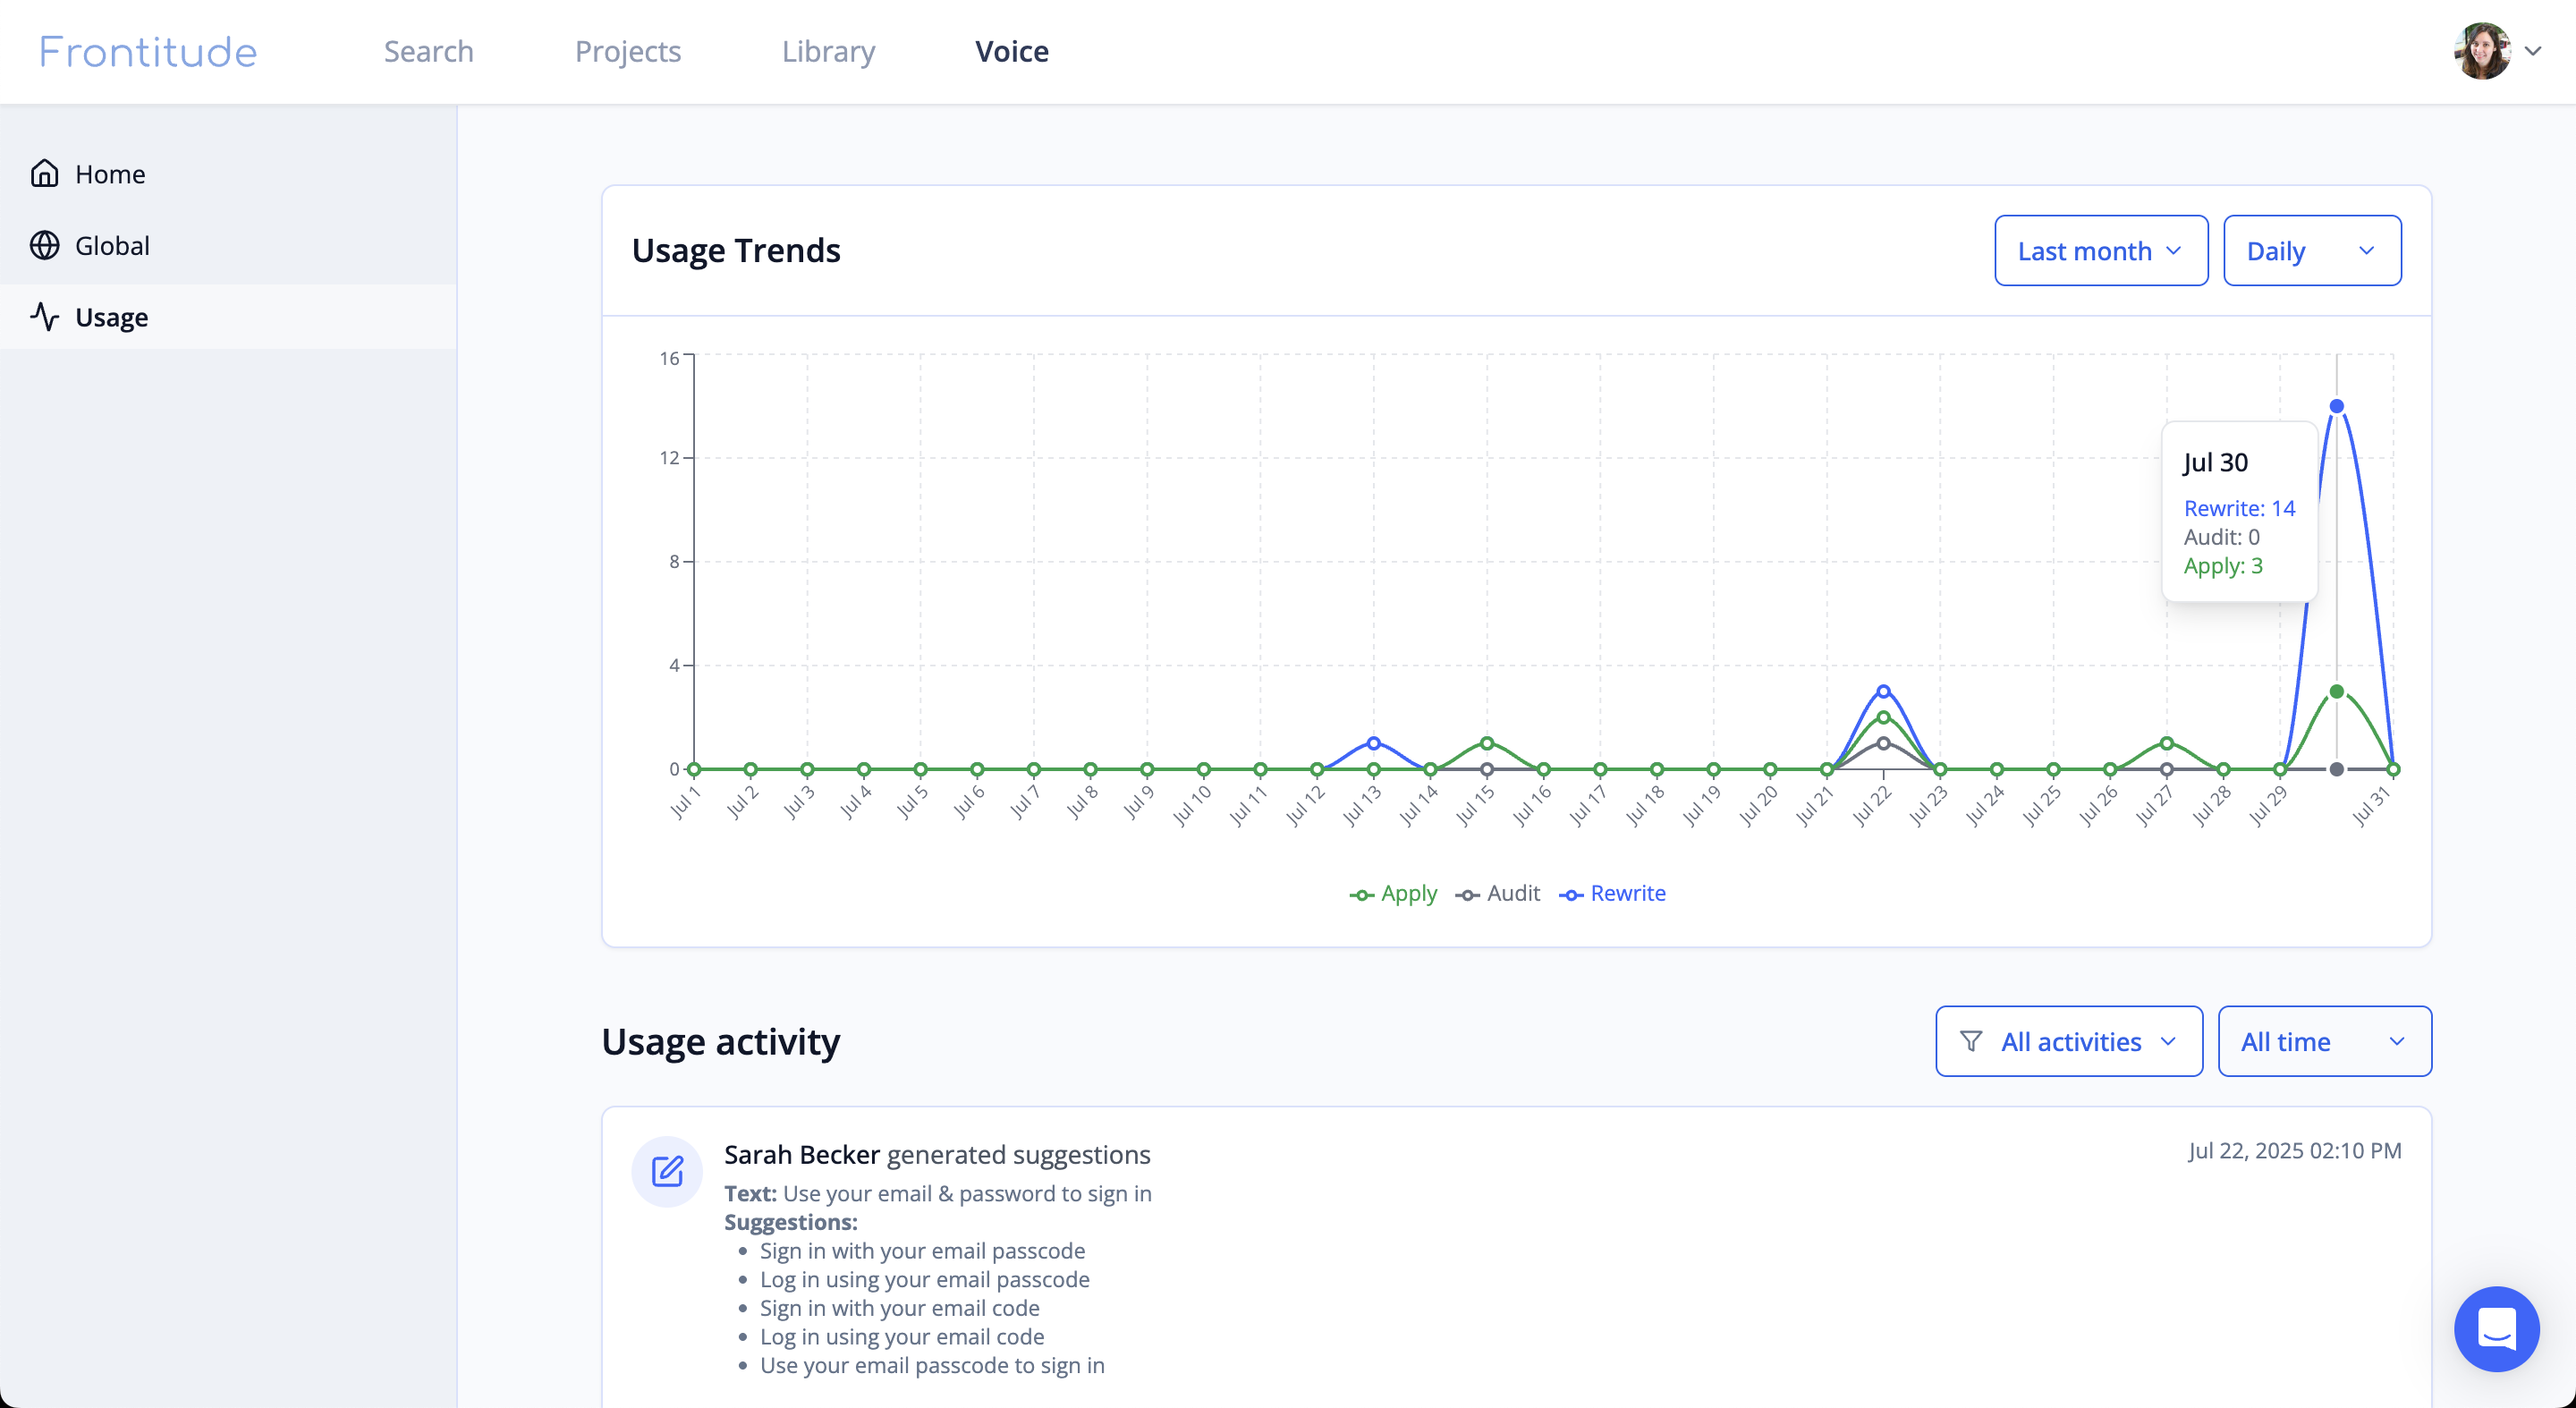Click the Apply point at Jul 15

click(x=1486, y=743)
